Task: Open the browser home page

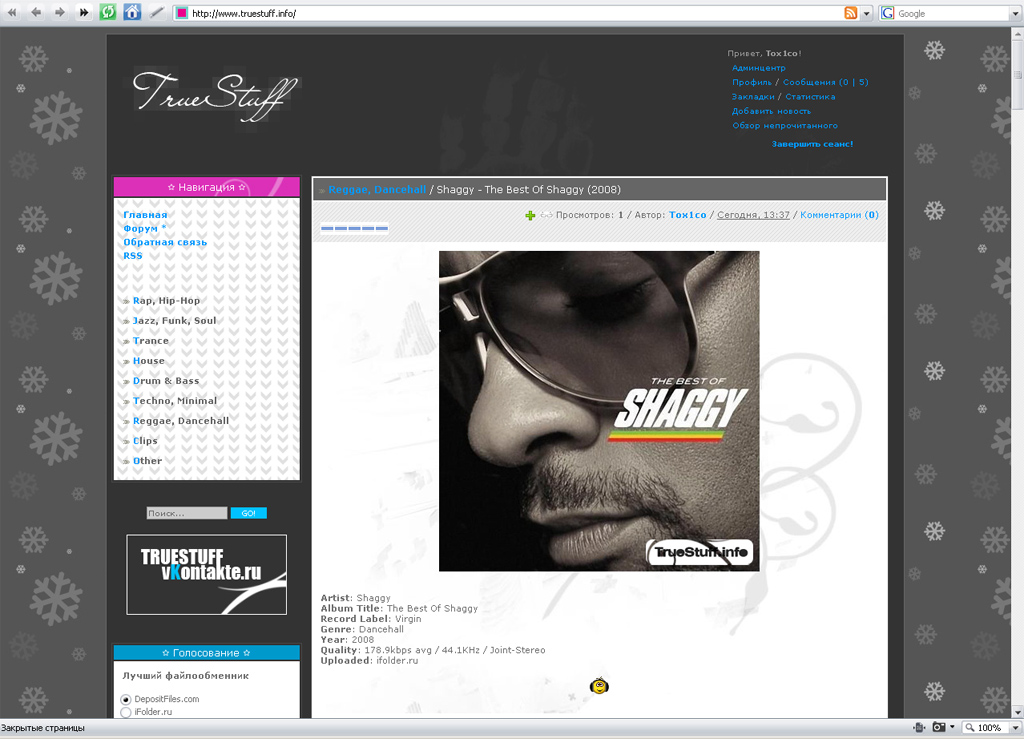Action: point(132,12)
